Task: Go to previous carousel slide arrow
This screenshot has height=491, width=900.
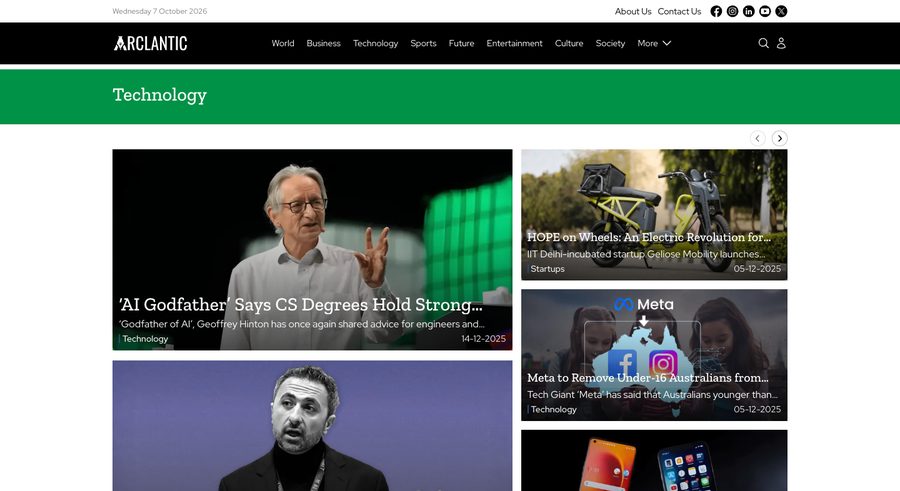Action: coord(758,138)
